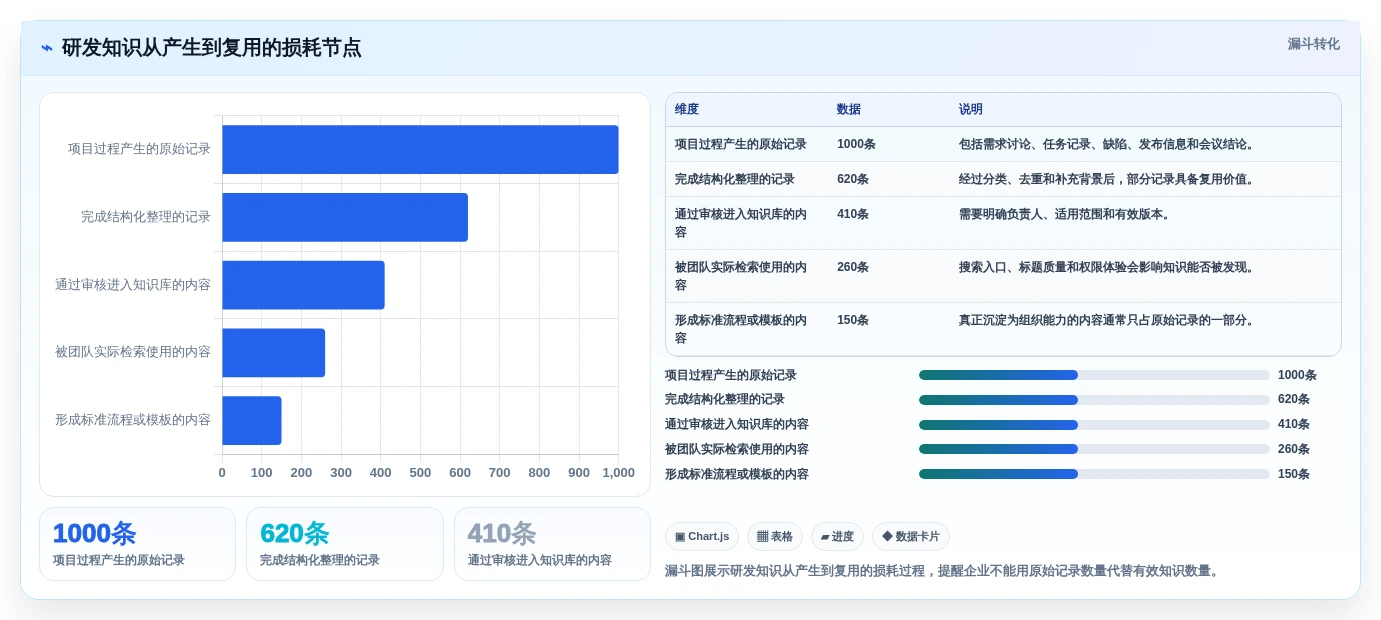Click the 150条 progress bar
This screenshot has width=1381, height=620.
coord(1094,474)
